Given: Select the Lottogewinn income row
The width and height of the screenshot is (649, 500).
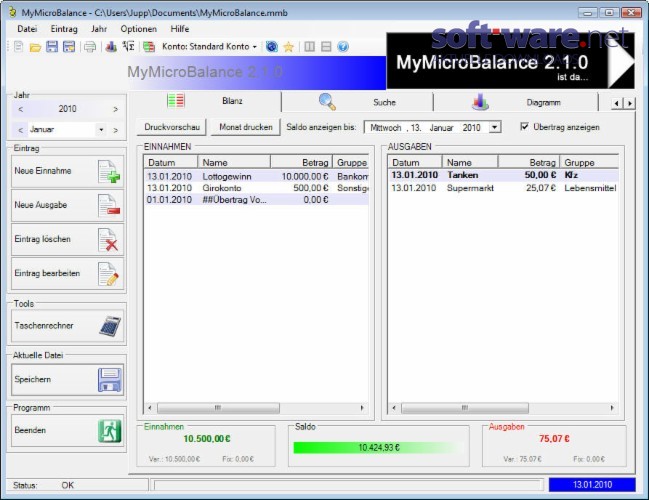Looking at the screenshot, I should (256, 177).
